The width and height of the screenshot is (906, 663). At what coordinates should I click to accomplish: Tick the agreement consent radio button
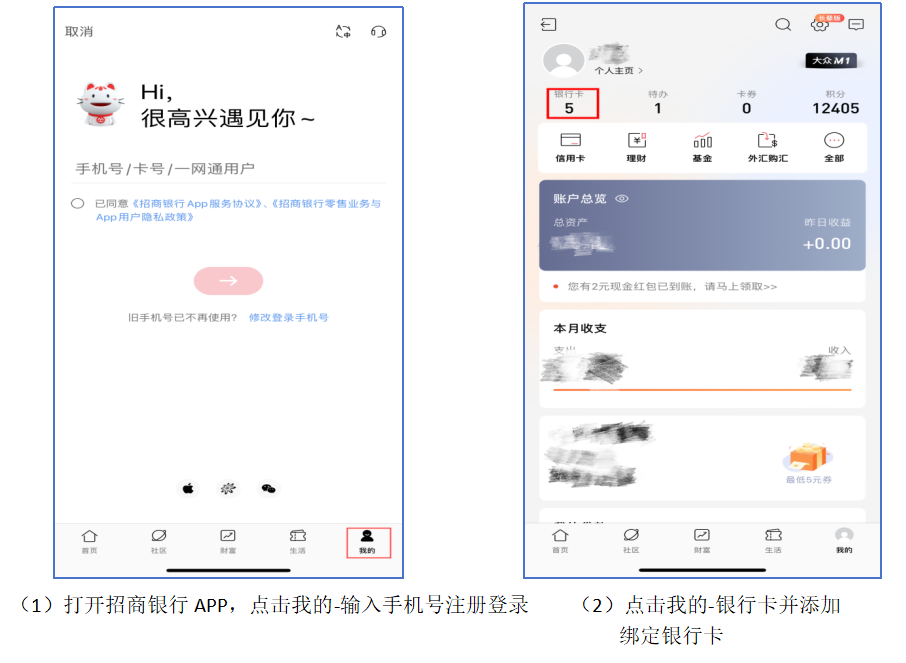tap(77, 204)
